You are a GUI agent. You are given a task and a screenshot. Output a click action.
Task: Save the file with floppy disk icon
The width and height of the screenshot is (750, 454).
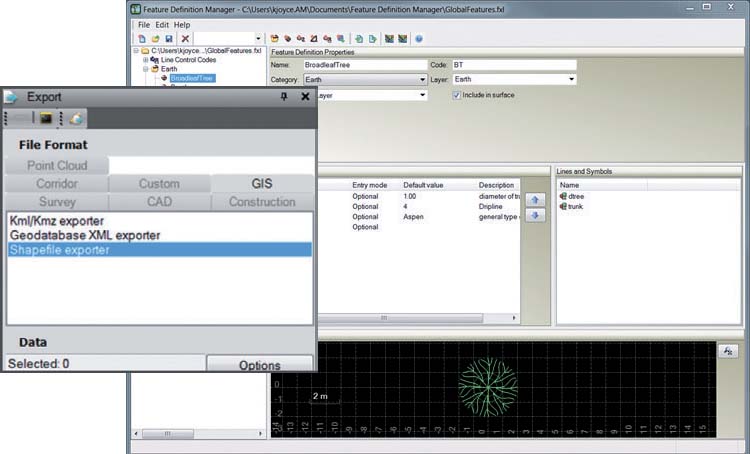tap(169, 39)
